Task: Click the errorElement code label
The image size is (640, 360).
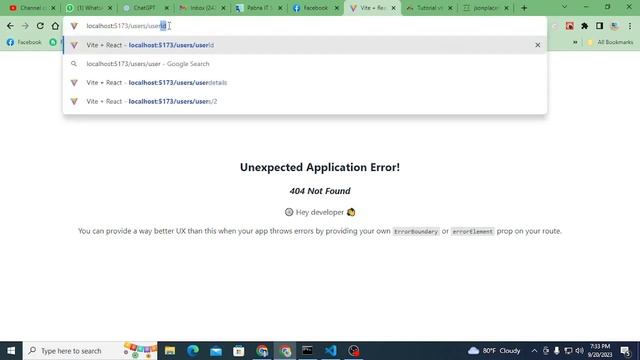Action: point(472,231)
